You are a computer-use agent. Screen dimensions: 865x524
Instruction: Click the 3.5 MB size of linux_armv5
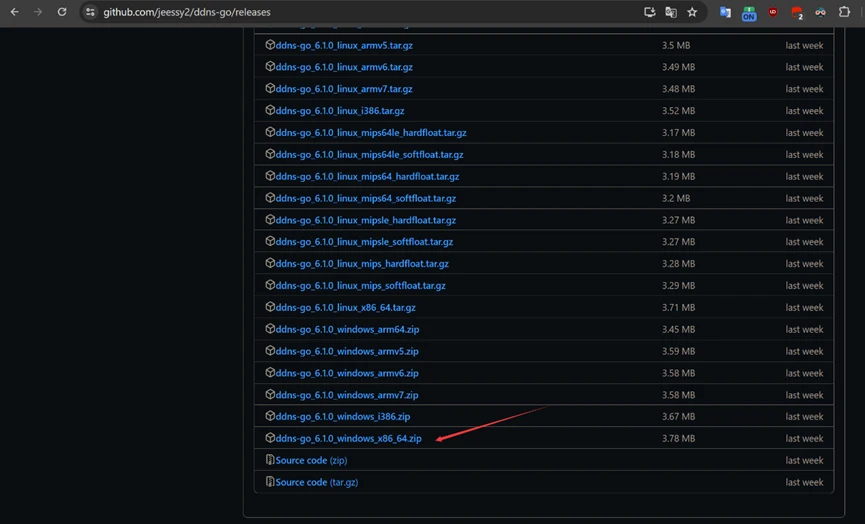tap(676, 45)
